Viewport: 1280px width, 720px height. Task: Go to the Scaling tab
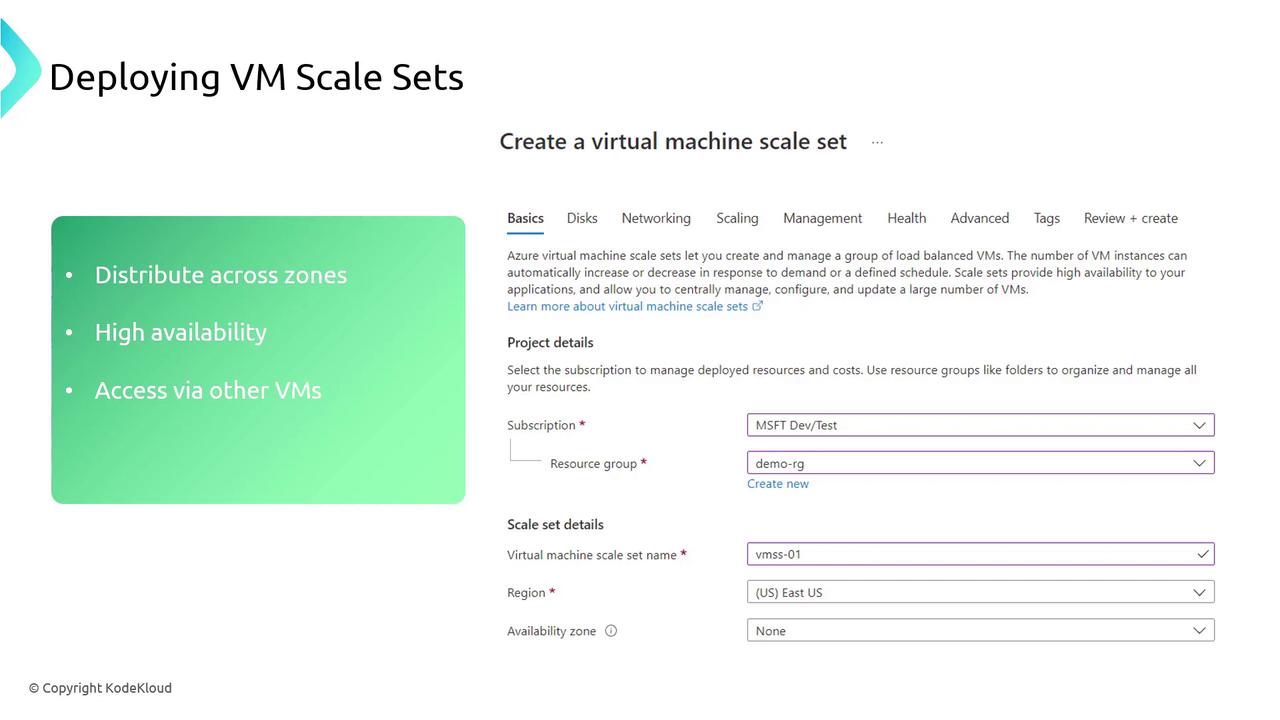point(737,218)
